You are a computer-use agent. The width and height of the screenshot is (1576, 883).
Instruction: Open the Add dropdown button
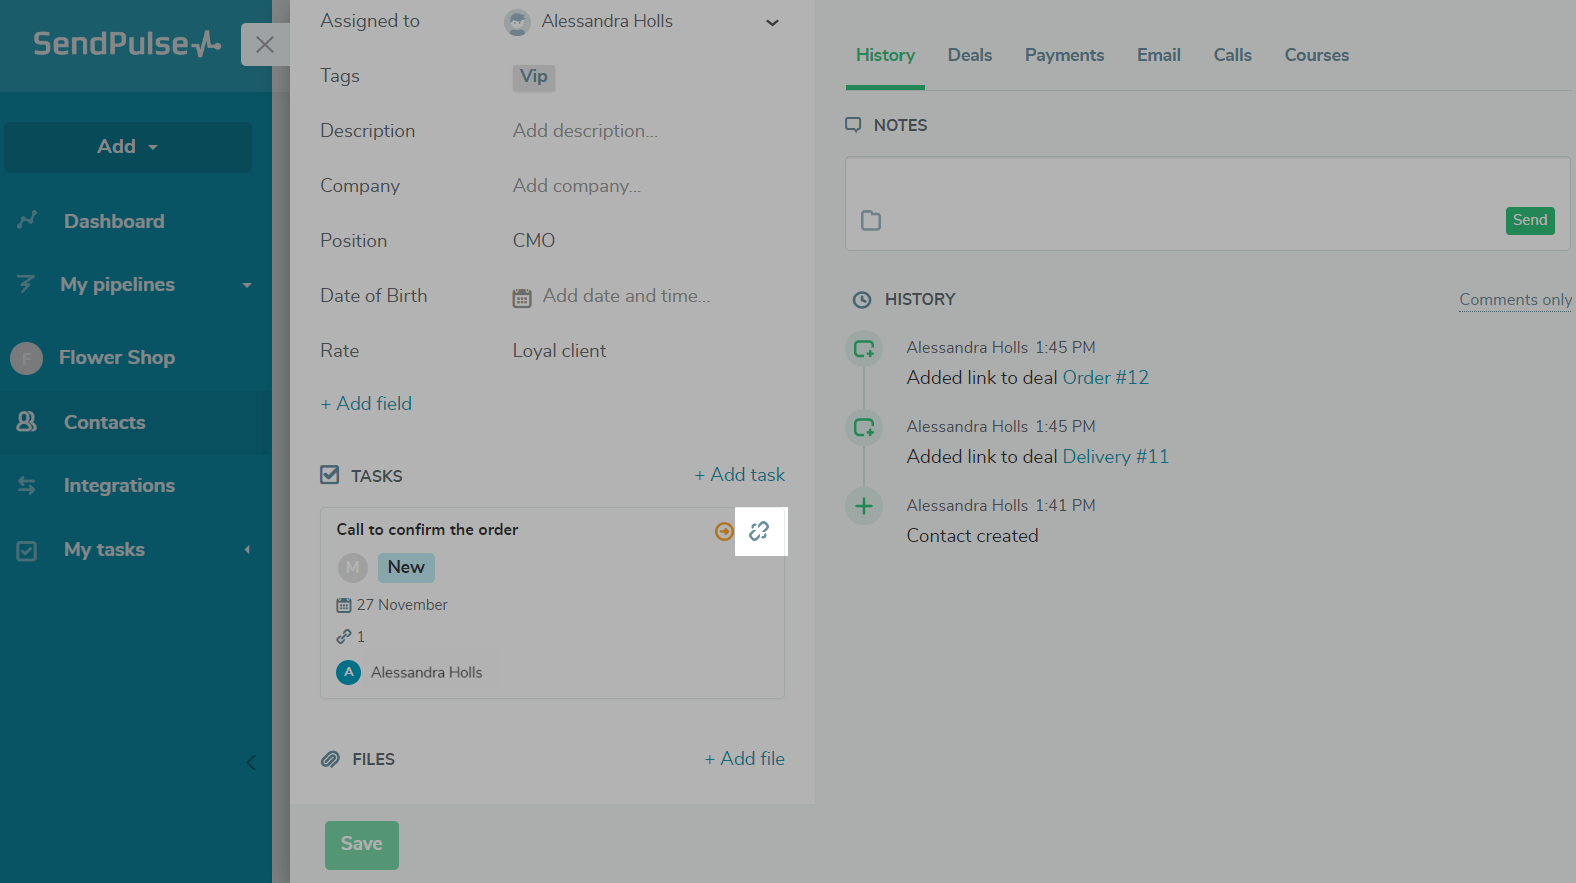pyautogui.click(x=128, y=147)
